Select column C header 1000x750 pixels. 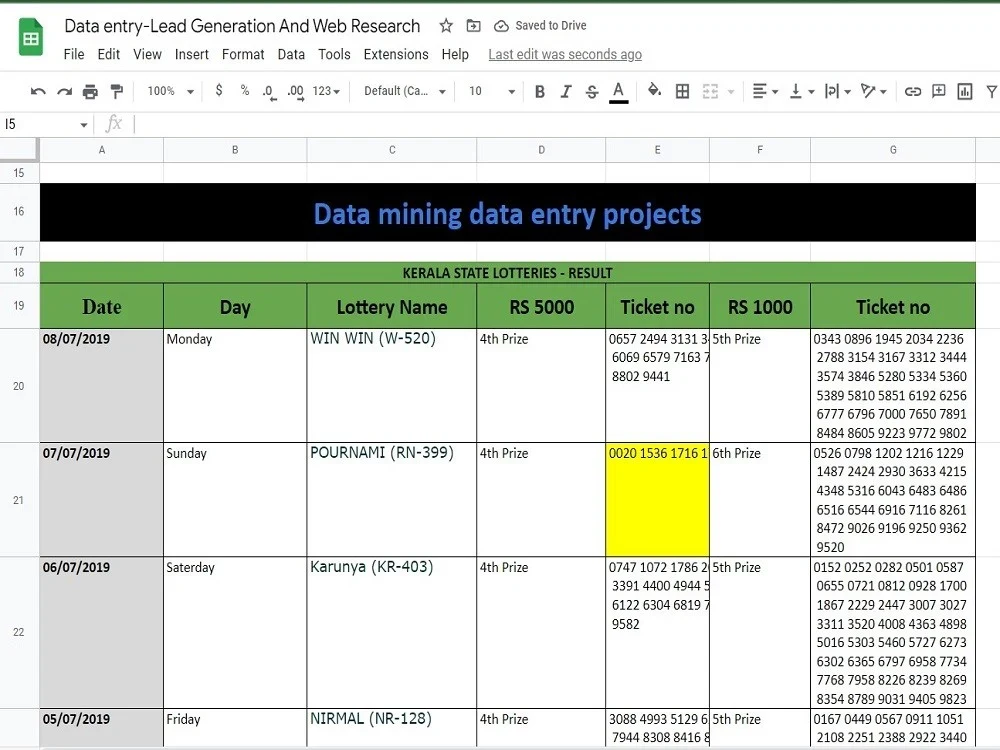[392, 150]
